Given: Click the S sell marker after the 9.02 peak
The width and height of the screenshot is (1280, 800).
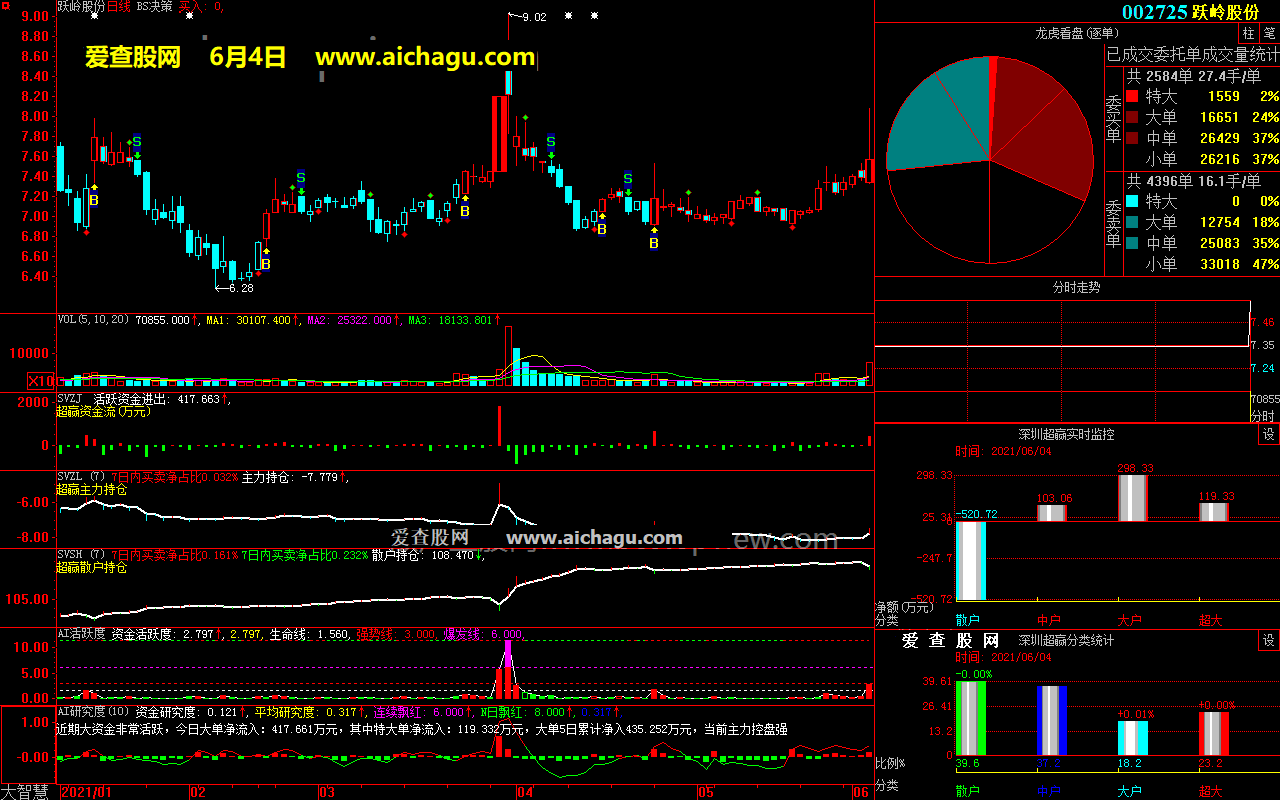Looking at the screenshot, I should (x=550, y=142).
